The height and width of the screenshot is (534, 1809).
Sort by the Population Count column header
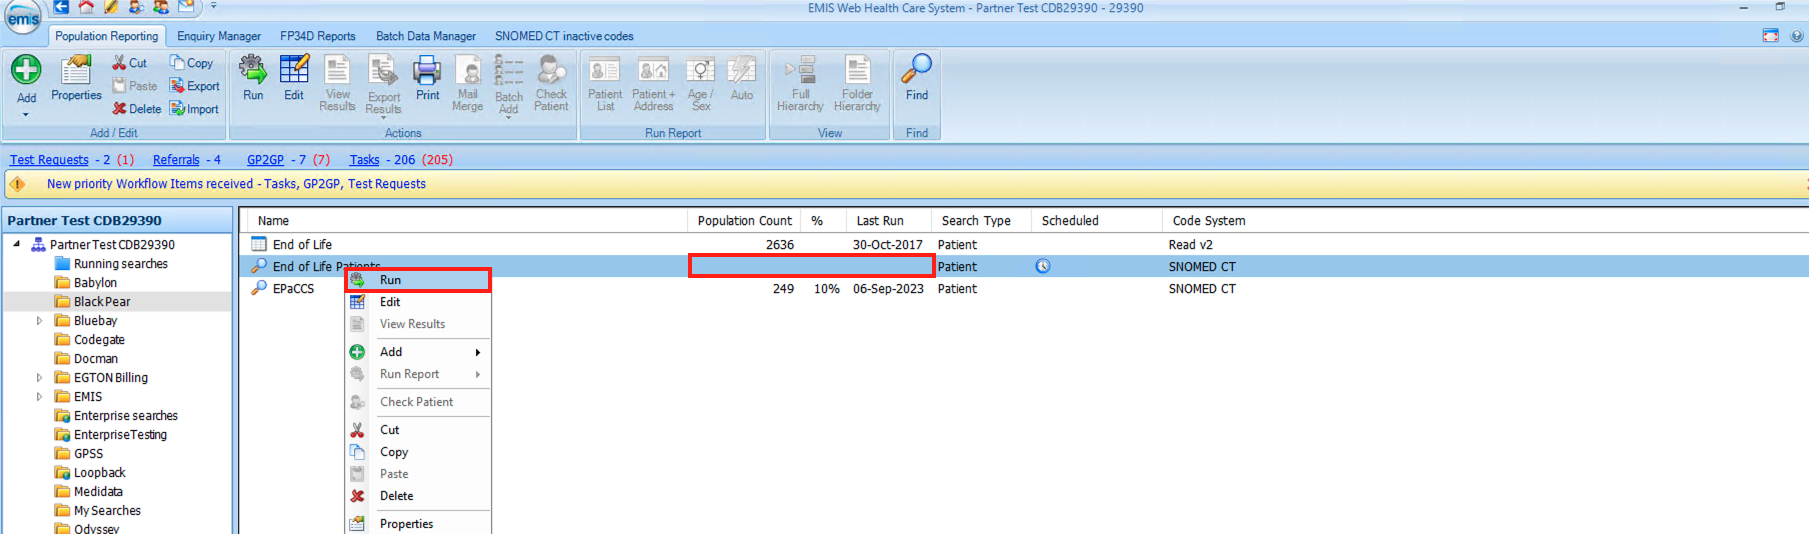[x=744, y=221]
